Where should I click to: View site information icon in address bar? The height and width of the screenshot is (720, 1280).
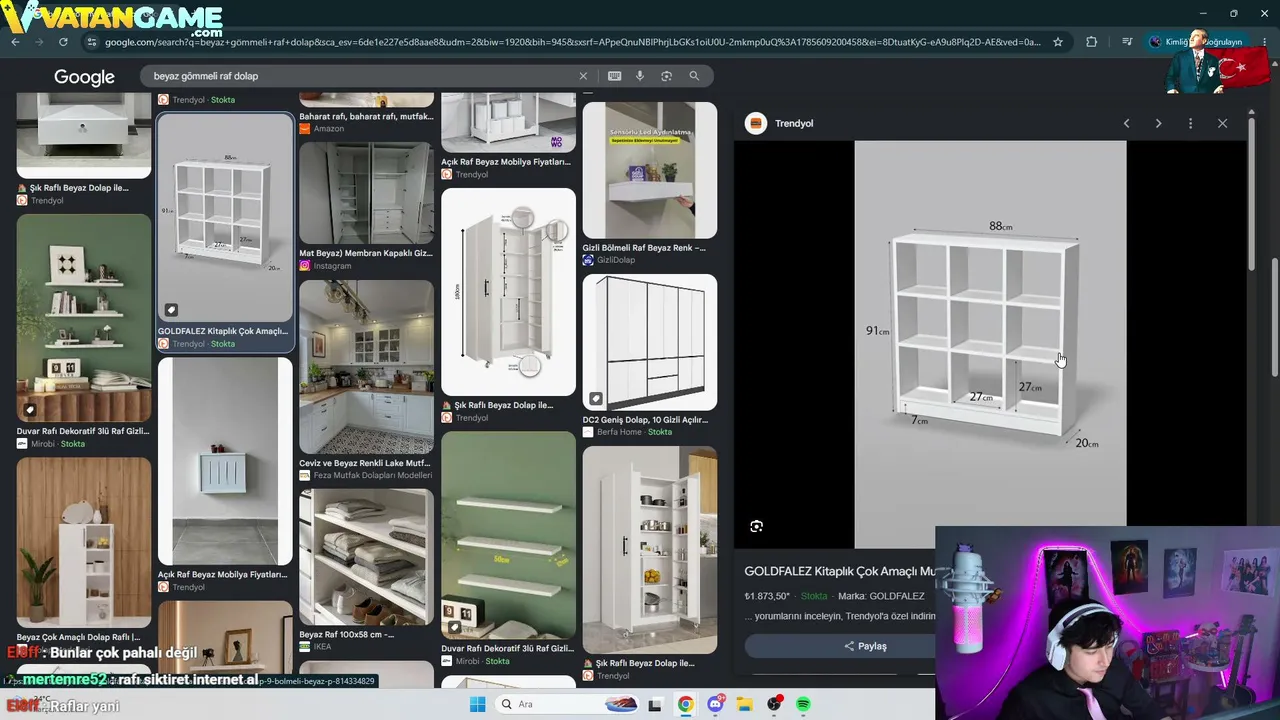tap(92, 42)
